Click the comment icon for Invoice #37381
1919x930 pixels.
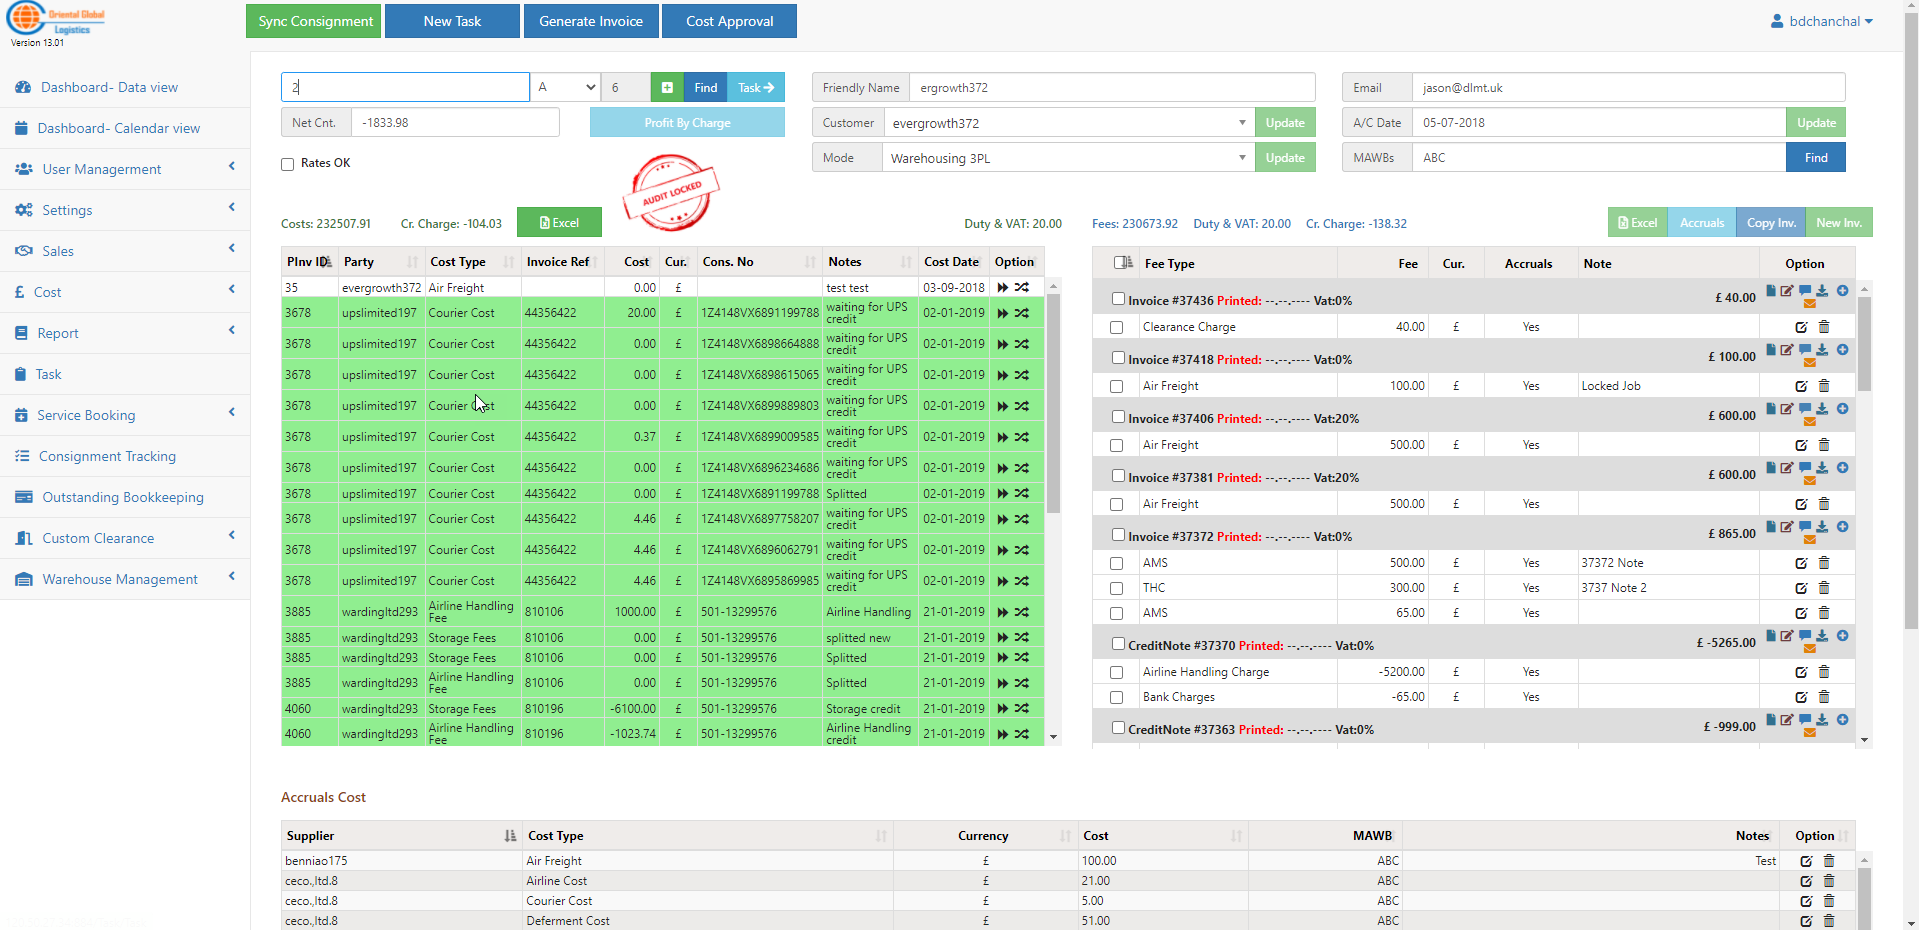tap(1805, 467)
